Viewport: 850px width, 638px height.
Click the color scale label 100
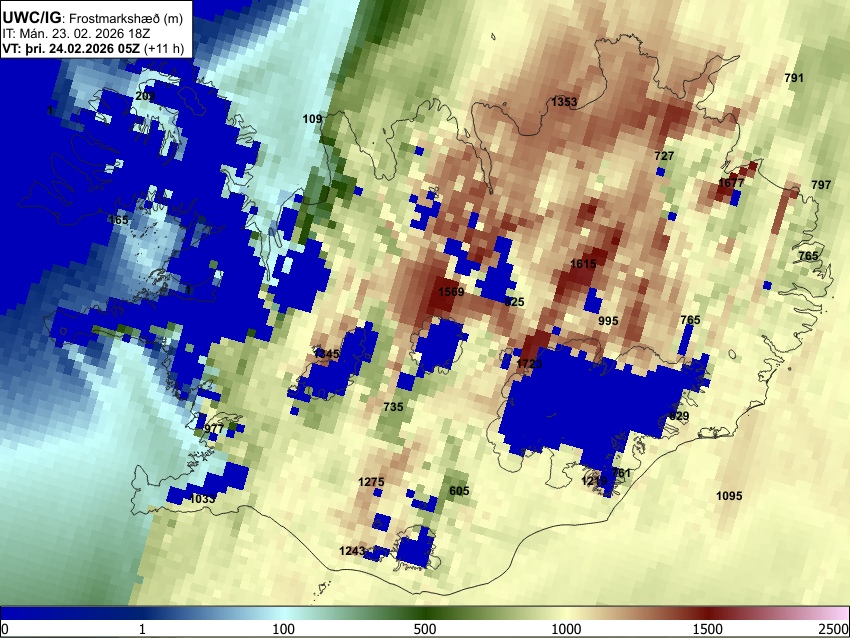284,629
